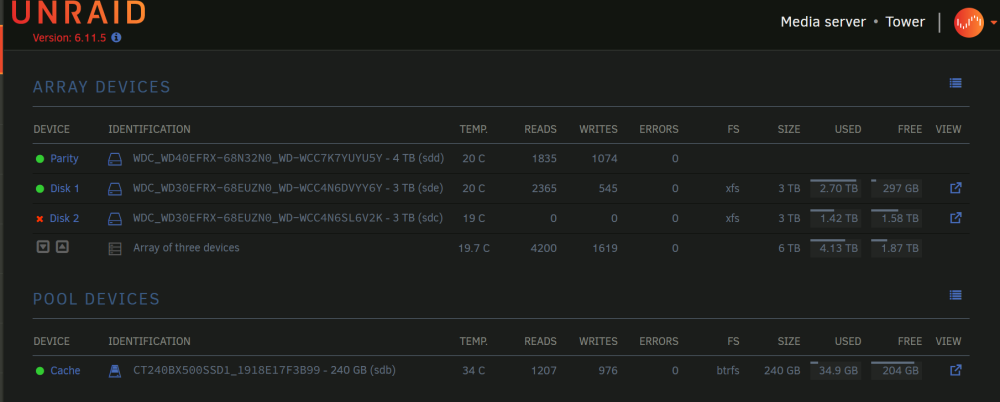This screenshot has width=1000, height=402.
Task: Click the ARRAY DEVICES section heading
Action: coord(102,87)
